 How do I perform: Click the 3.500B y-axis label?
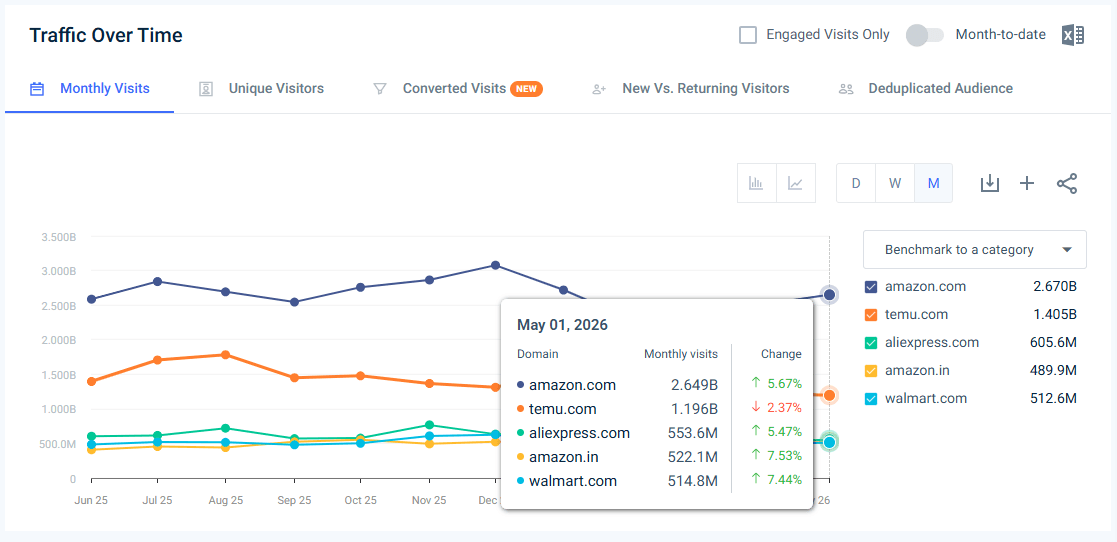click(59, 236)
